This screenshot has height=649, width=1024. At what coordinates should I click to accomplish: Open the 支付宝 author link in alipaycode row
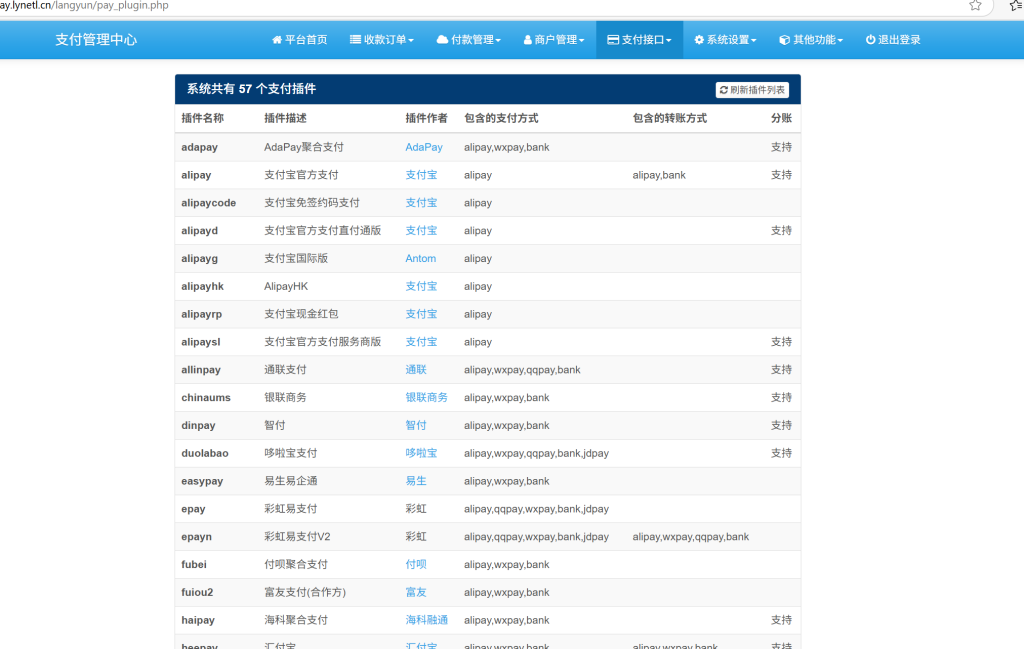(x=421, y=203)
